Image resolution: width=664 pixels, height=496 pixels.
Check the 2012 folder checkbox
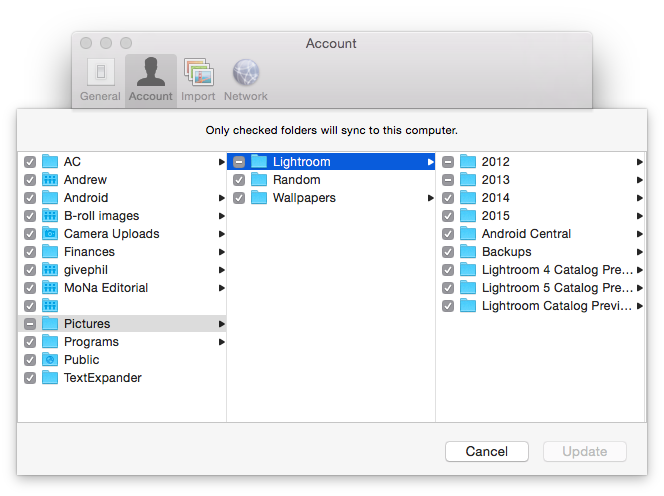coord(448,162)
